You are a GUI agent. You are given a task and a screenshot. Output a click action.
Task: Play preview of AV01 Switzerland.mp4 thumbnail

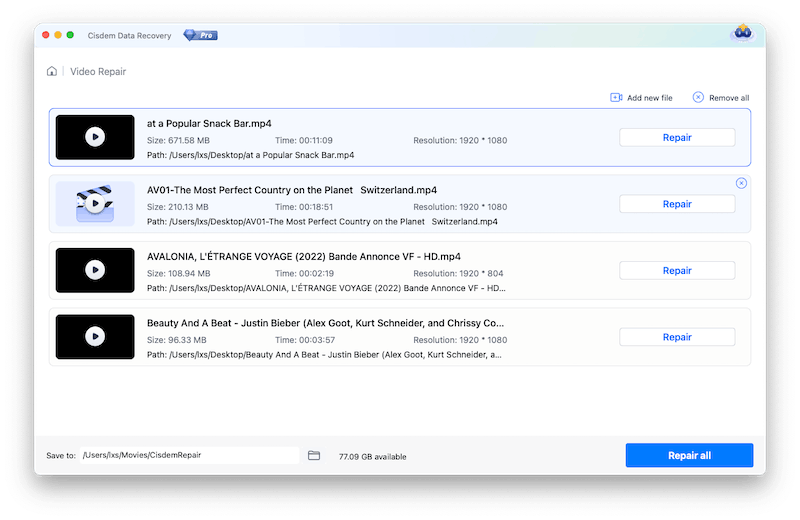pyautogui.click(x=95, y=204)
